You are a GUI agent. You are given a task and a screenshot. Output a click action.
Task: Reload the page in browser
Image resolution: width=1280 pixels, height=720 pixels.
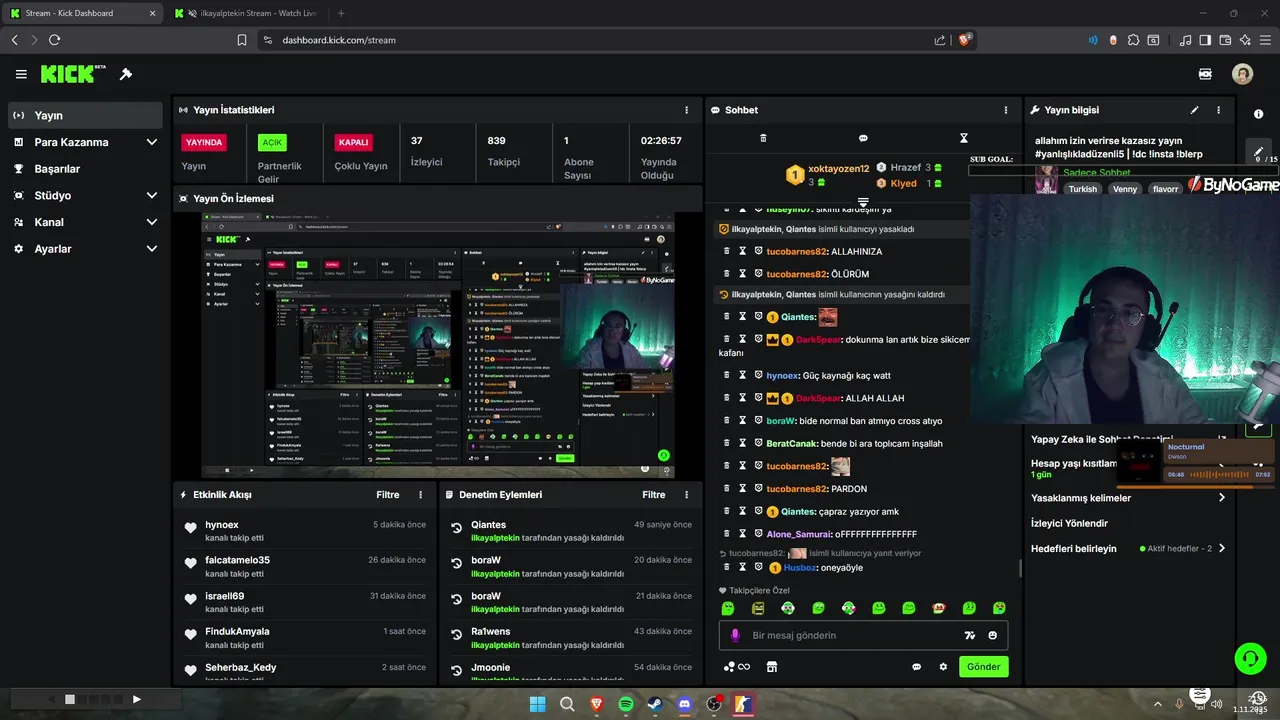coord(54,40)
